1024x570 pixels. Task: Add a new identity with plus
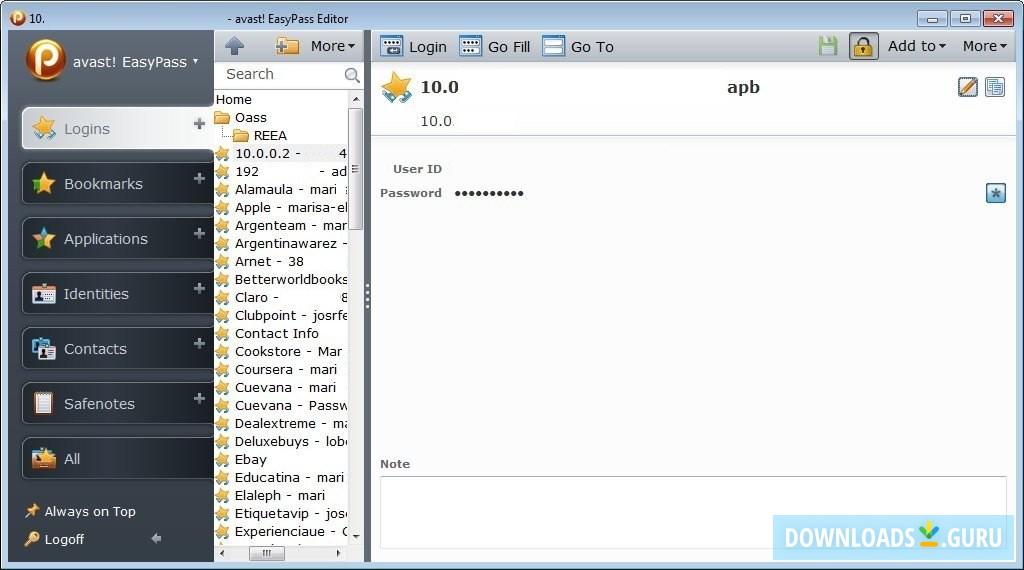coord(199,288)
